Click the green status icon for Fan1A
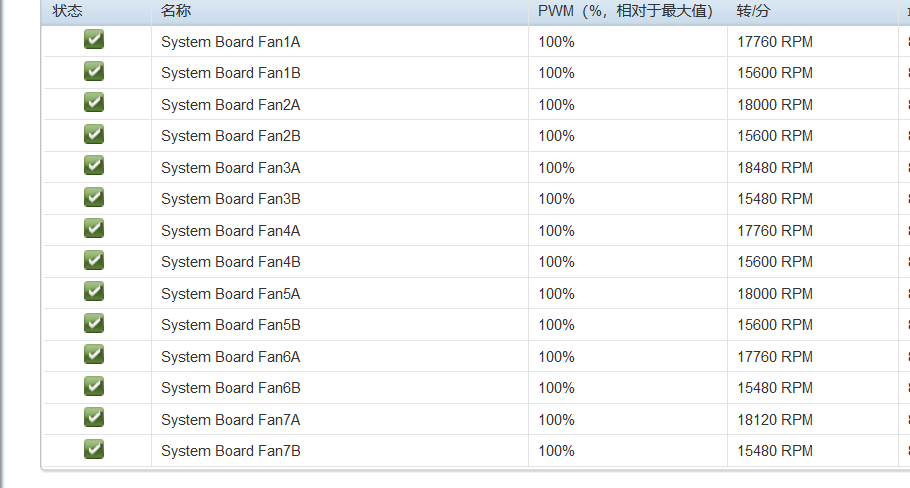The height and width of the screenshot is (488, 910). 94,39
